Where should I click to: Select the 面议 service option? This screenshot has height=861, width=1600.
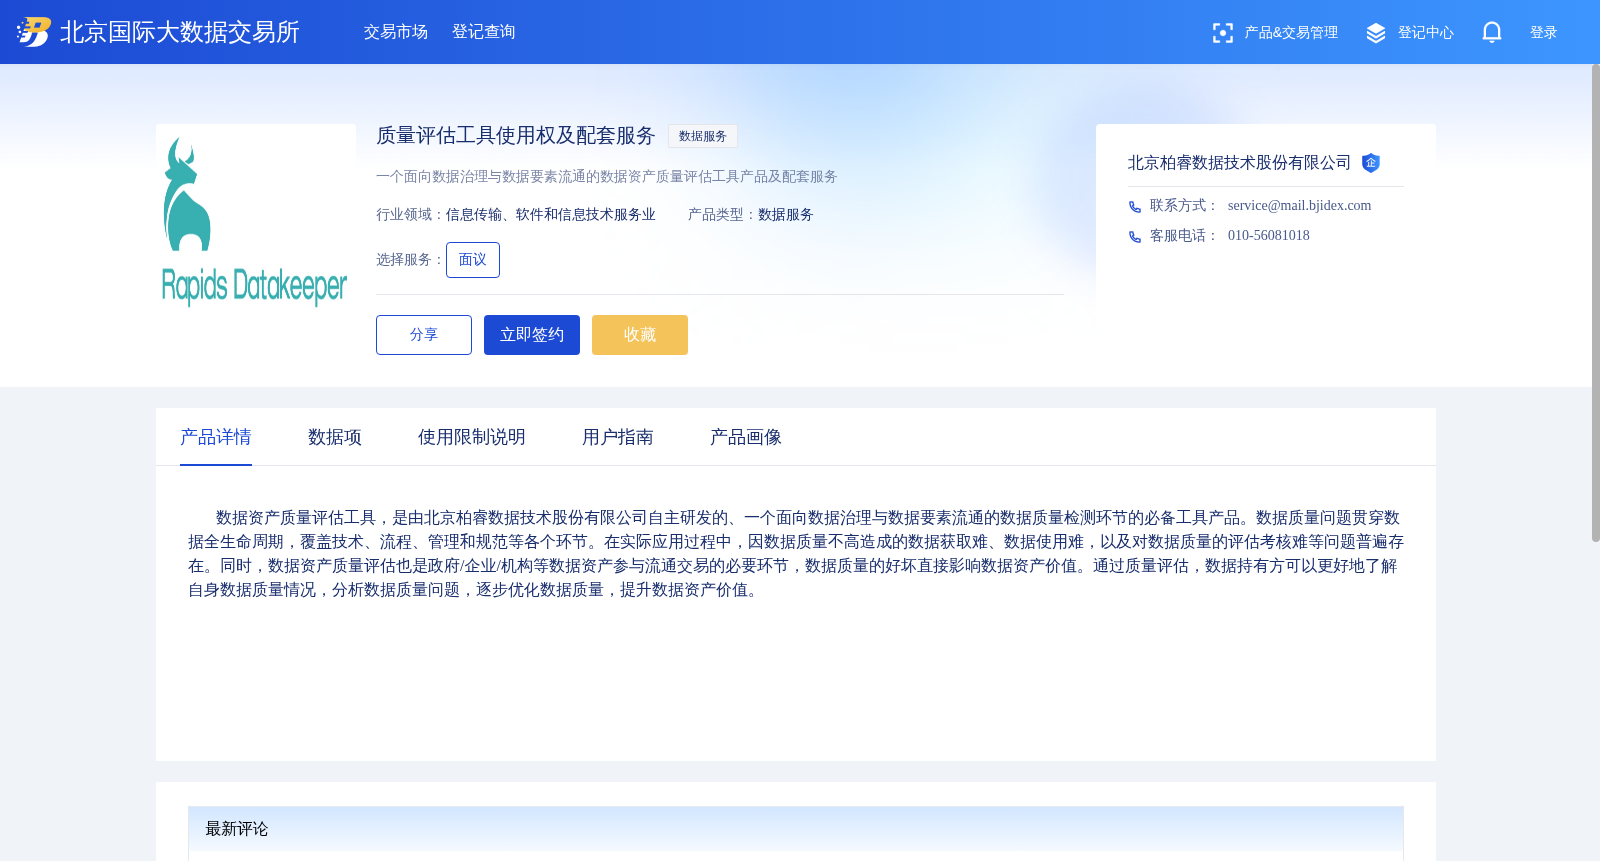pyautogui.click(x=473, y=260)
